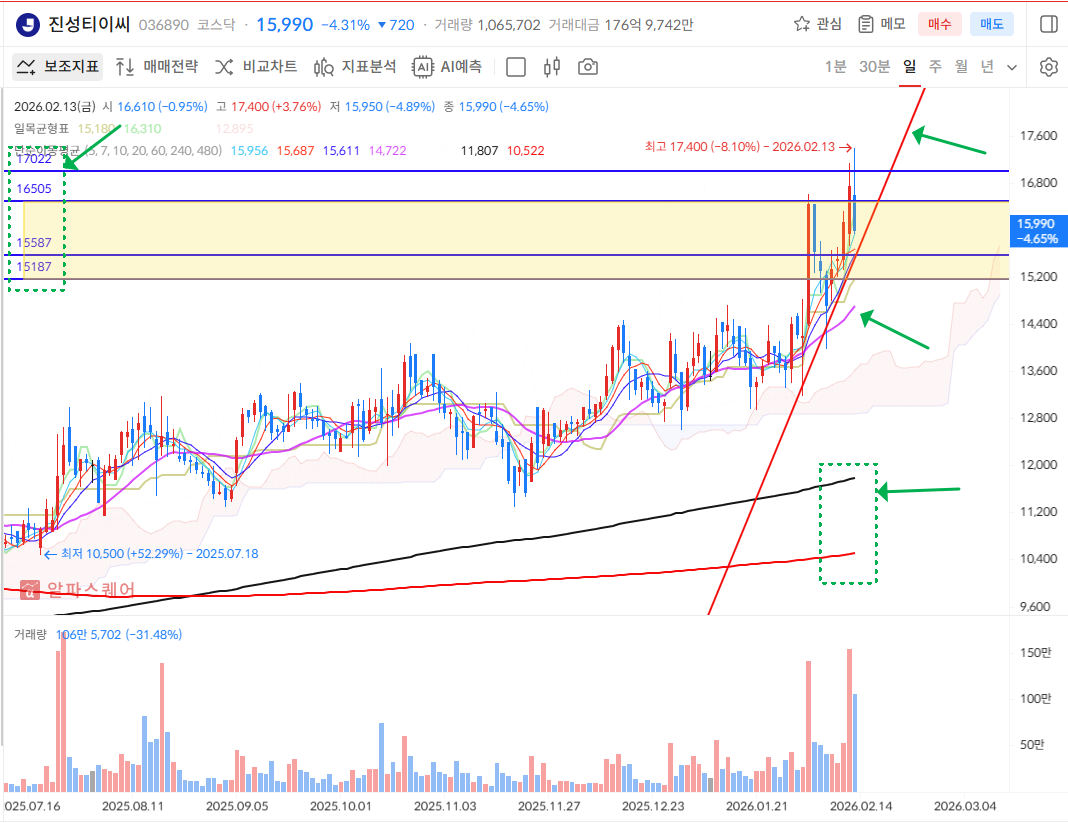Add stock to 관심 watchlist star
Viewport: 1068px width, 823px height.
[x=818, y=24]
